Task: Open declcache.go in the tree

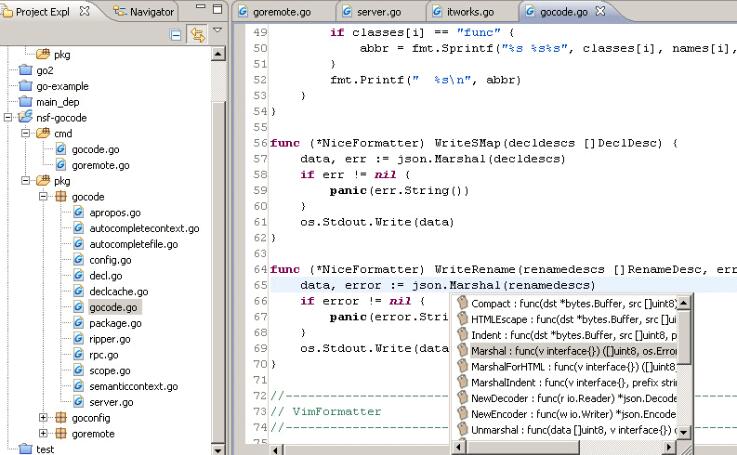Action: tap(119, 291)
